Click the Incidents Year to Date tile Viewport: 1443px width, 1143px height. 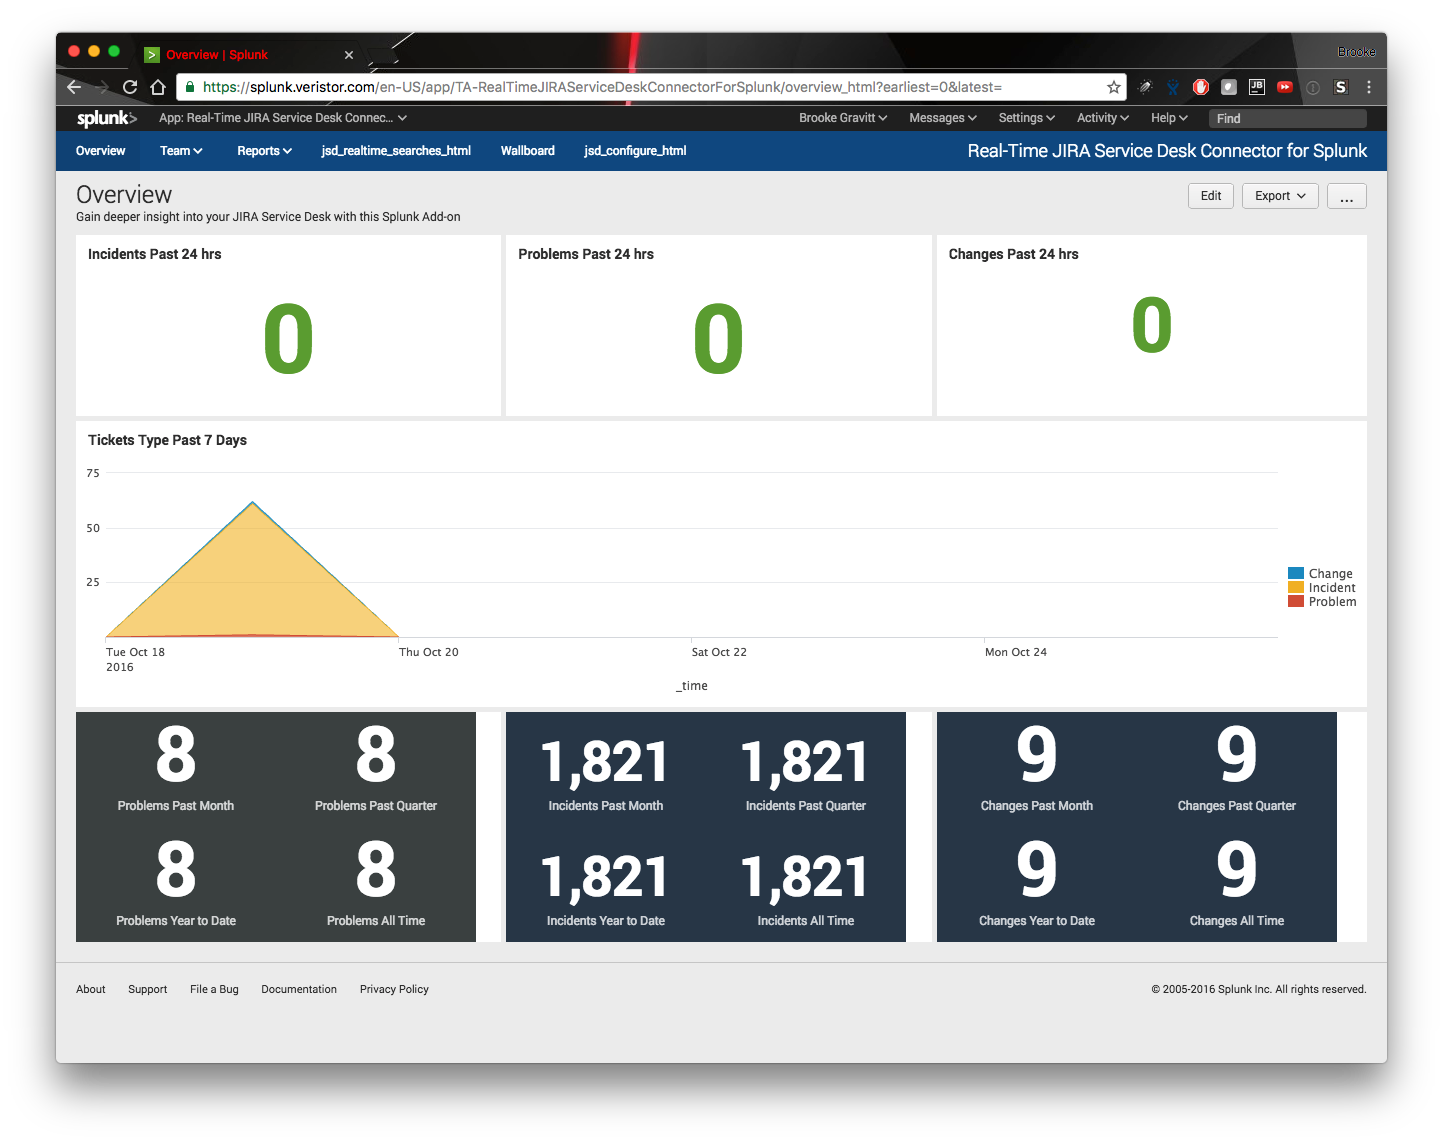click(x=606, y=884)
